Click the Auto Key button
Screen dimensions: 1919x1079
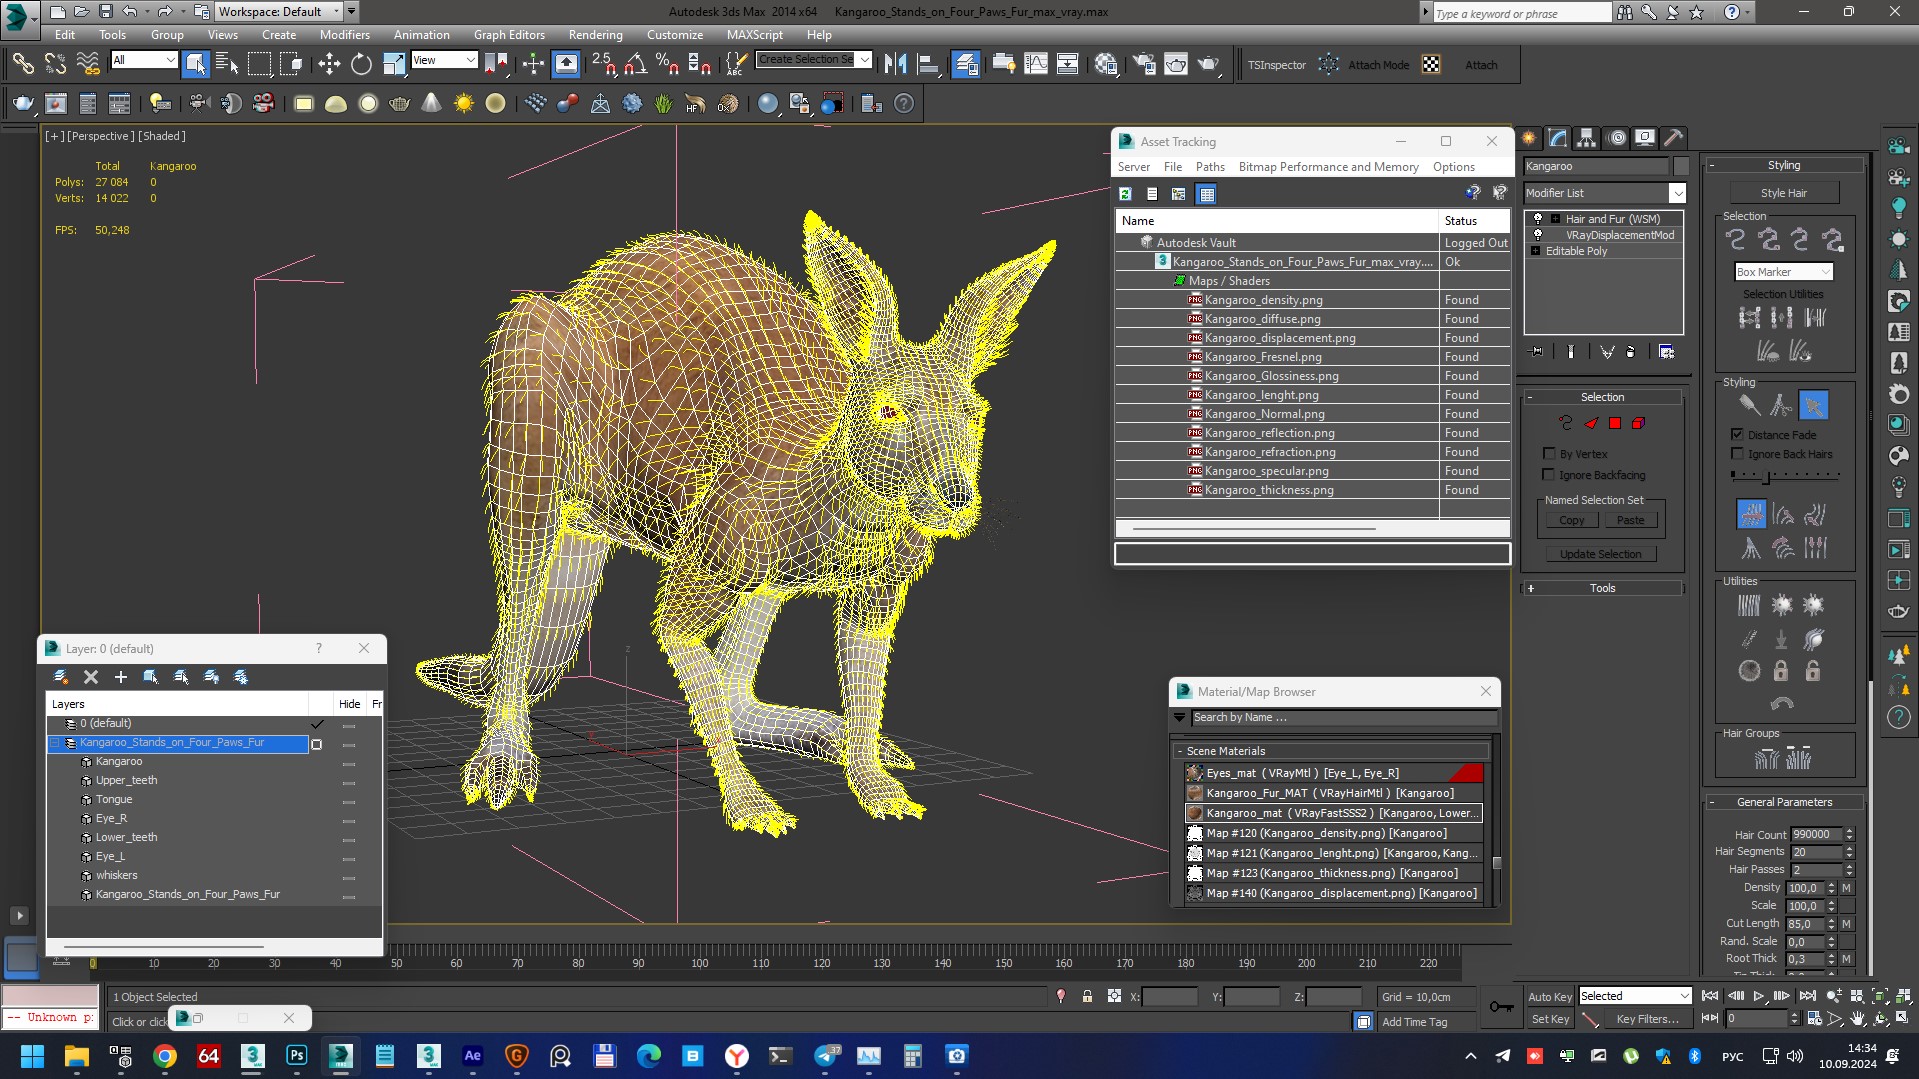point(1549,996)
